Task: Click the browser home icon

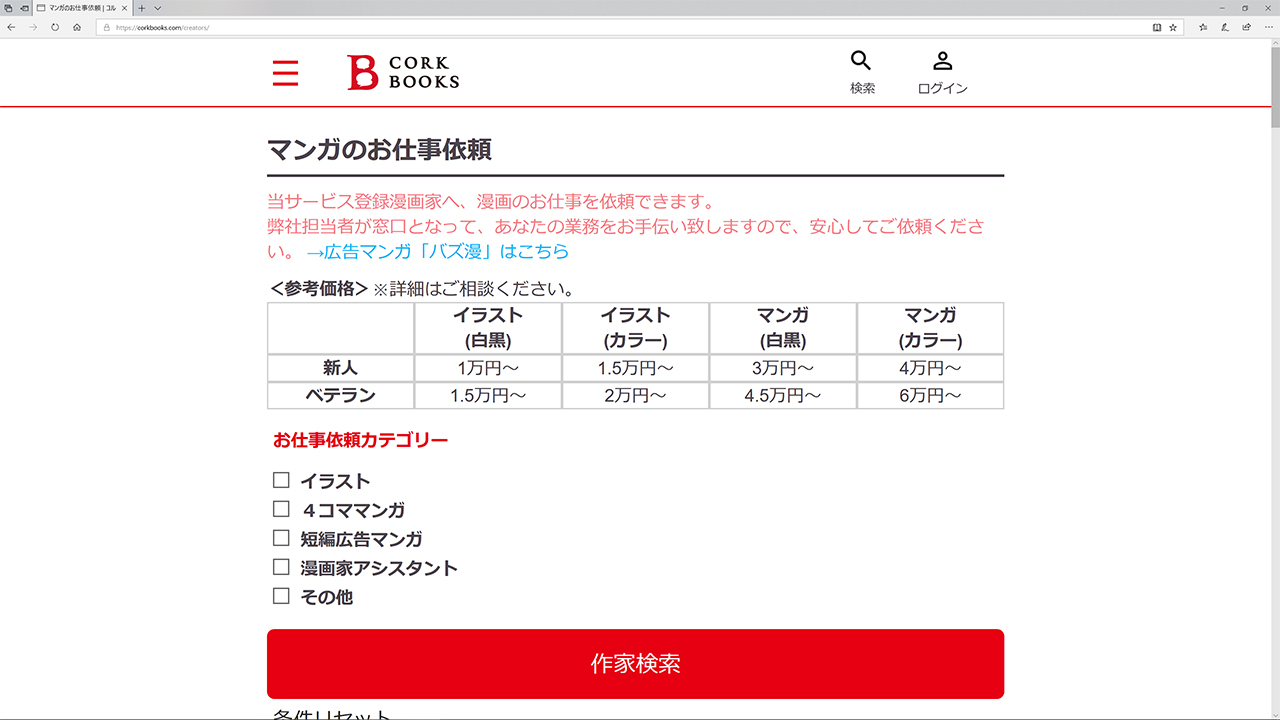Action: click(77, 27)
